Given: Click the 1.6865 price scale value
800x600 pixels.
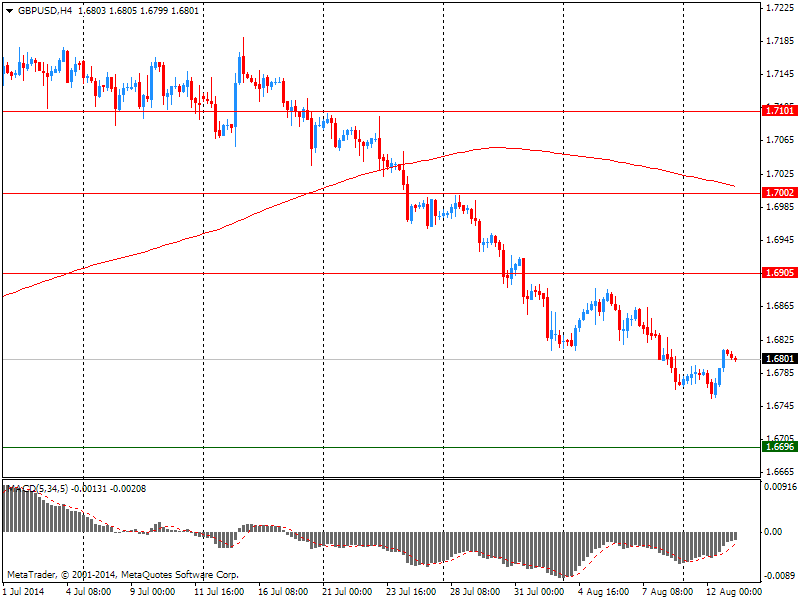Looking at the screenshot, I should coord(781,306).
